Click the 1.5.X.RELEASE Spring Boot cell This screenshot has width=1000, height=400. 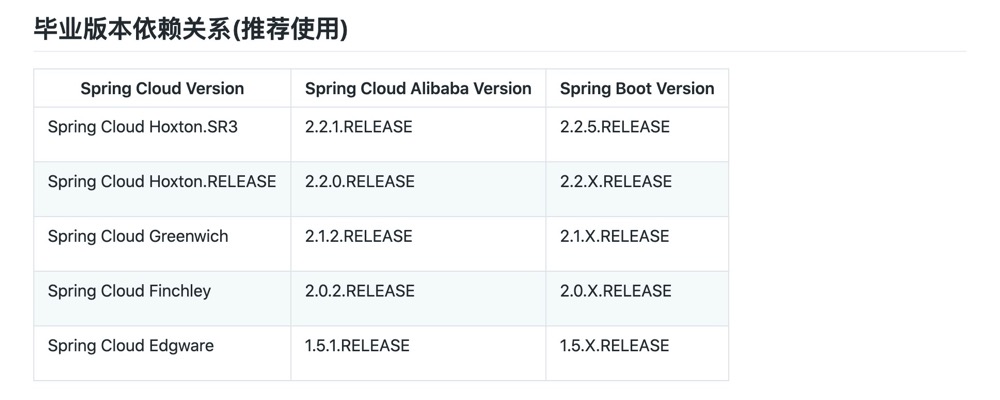pos(614,346)
